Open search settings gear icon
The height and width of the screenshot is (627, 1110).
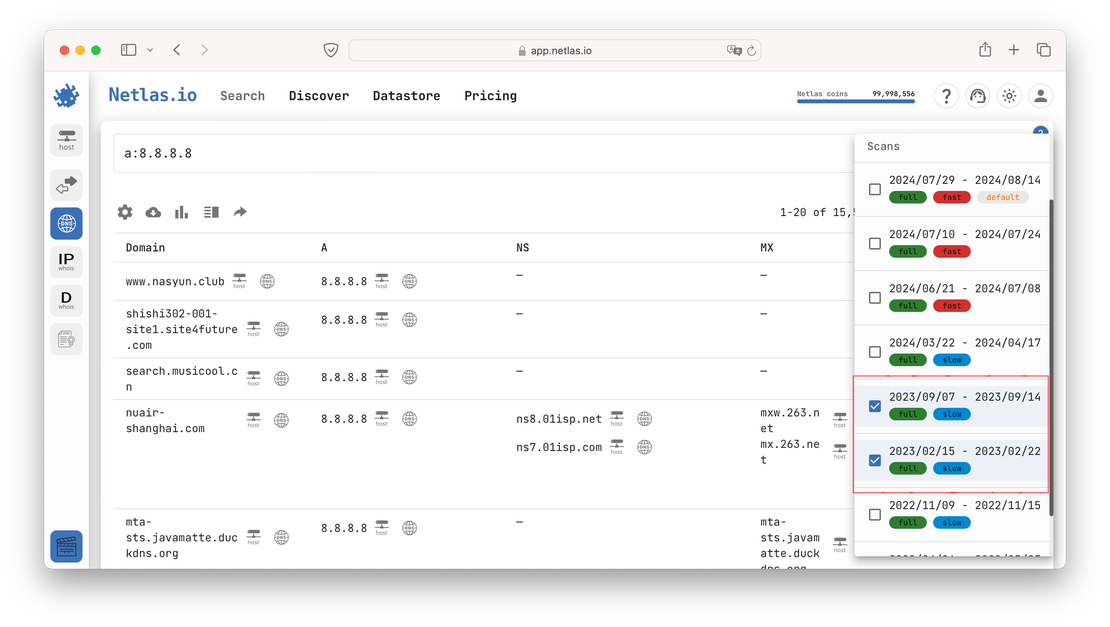(x=125, y=212)
